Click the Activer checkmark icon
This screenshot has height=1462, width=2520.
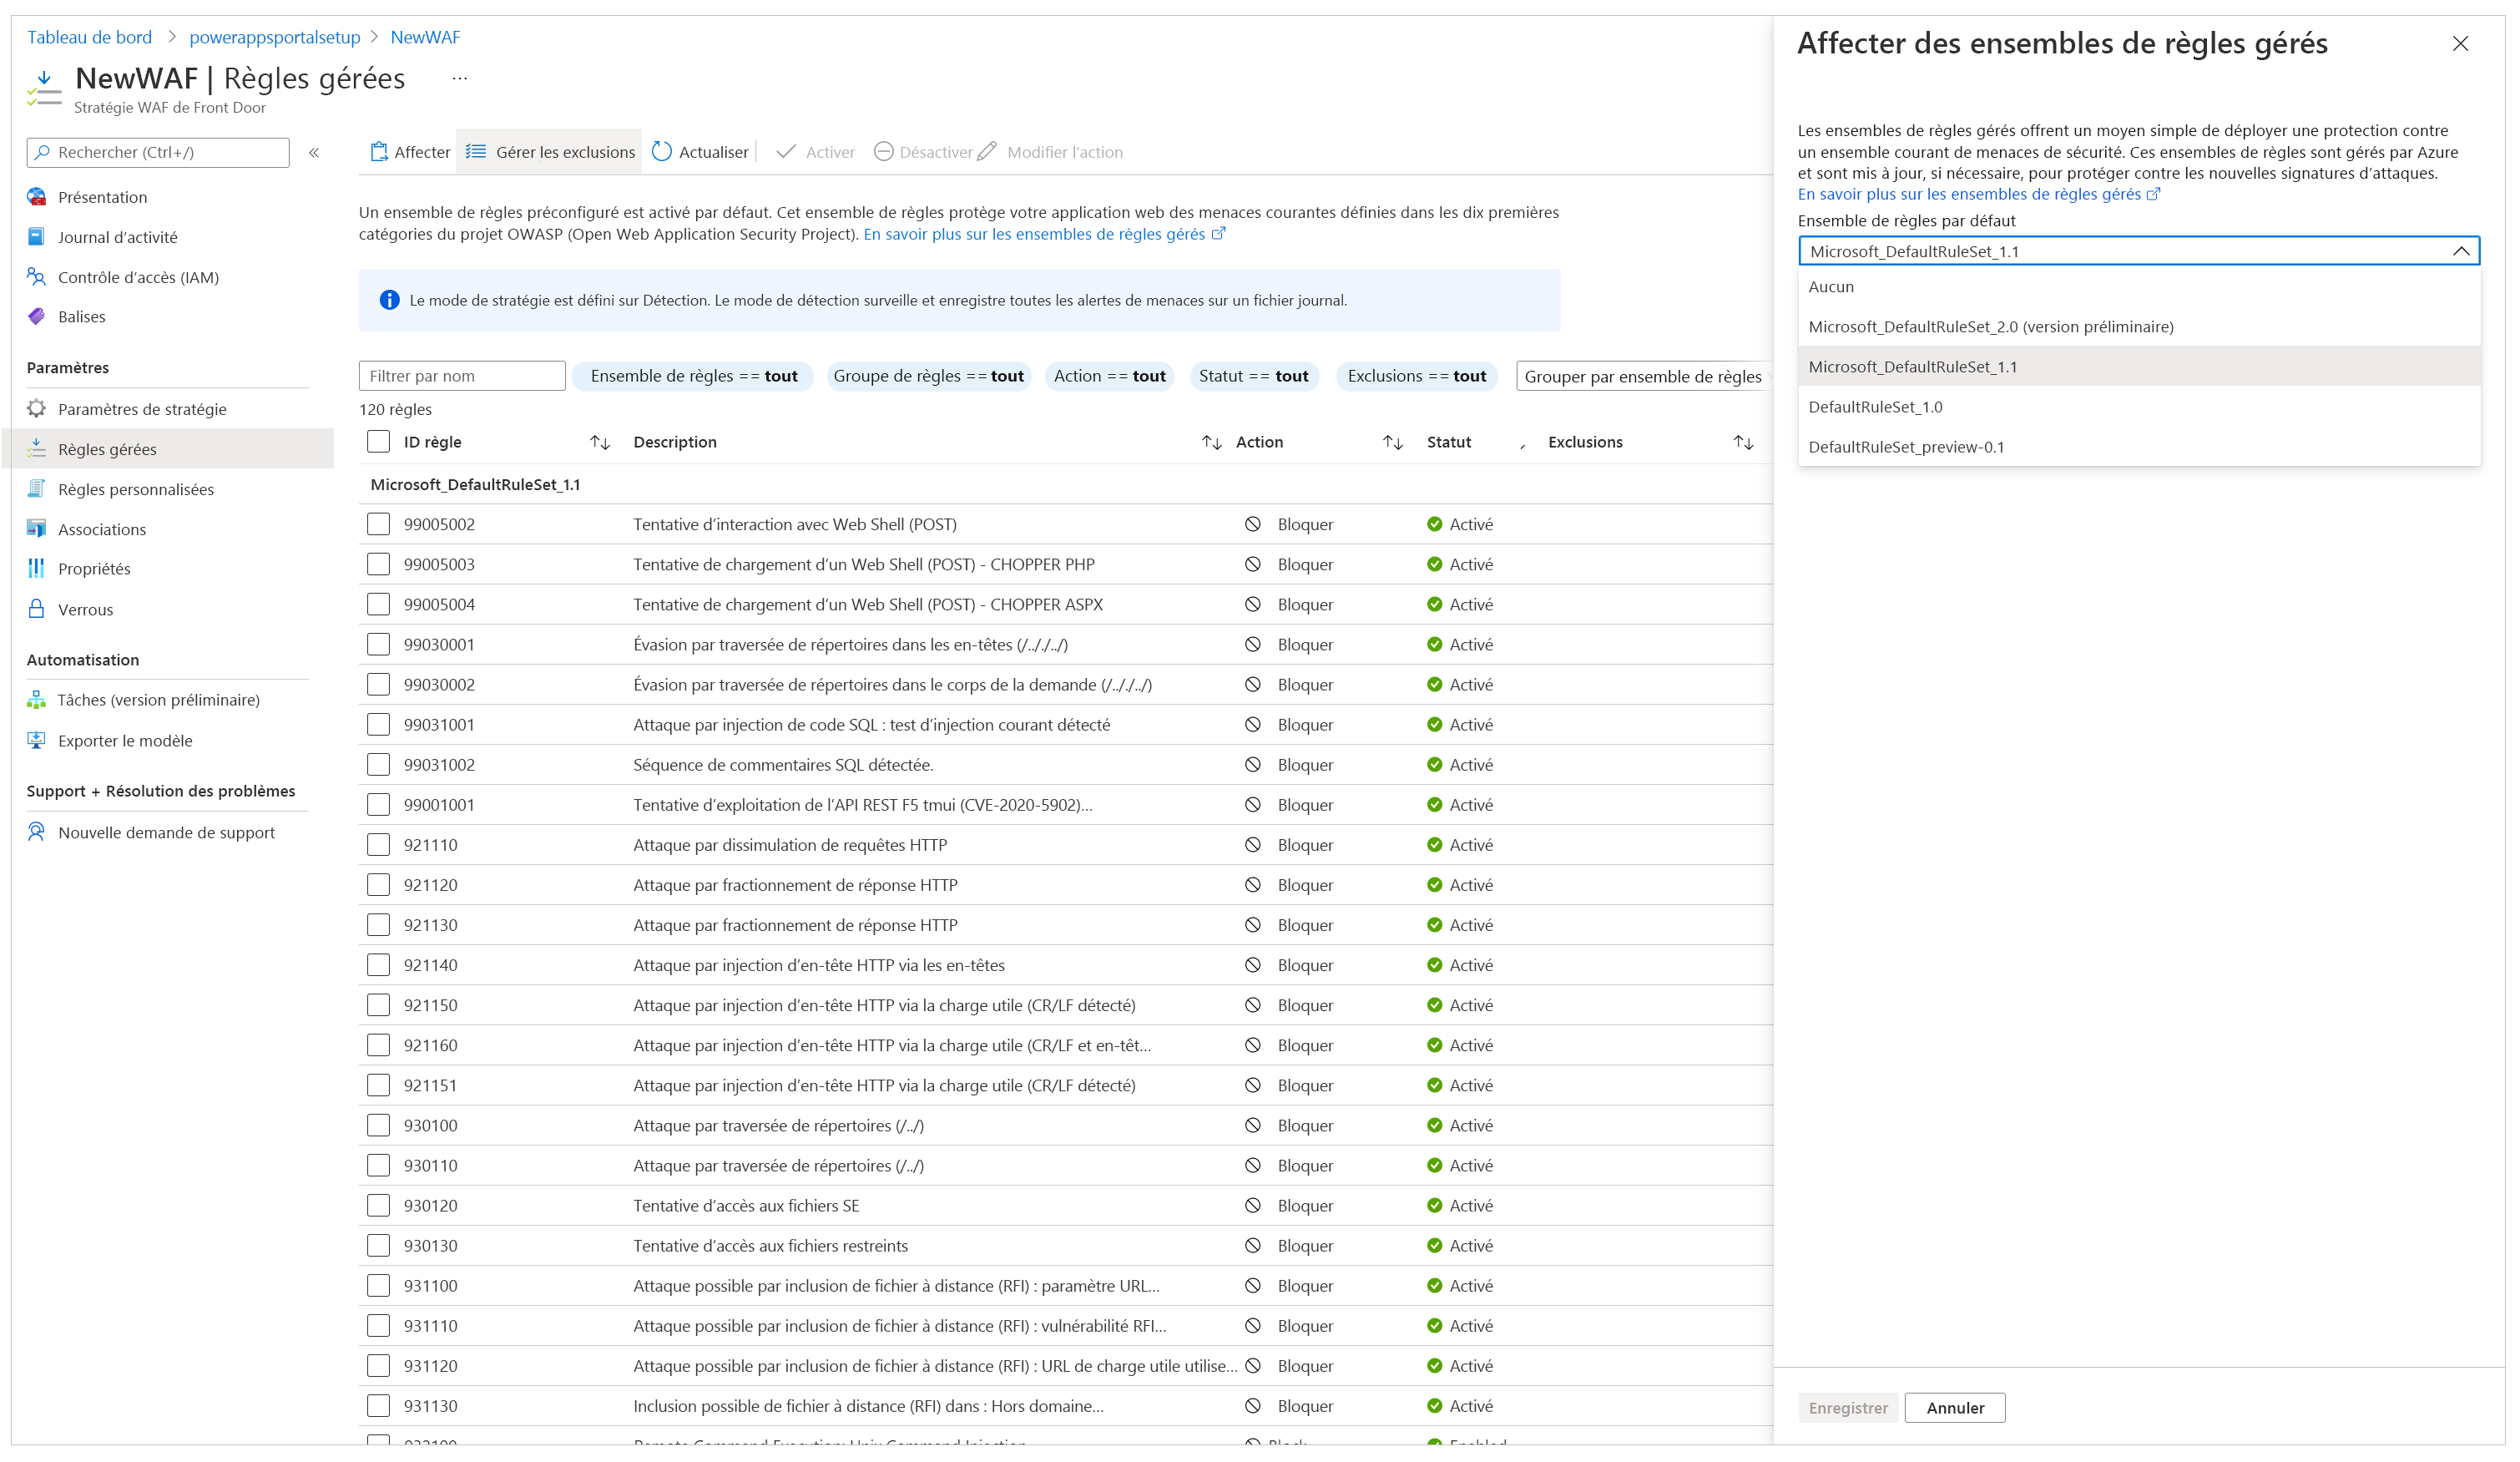coord(786,152)
